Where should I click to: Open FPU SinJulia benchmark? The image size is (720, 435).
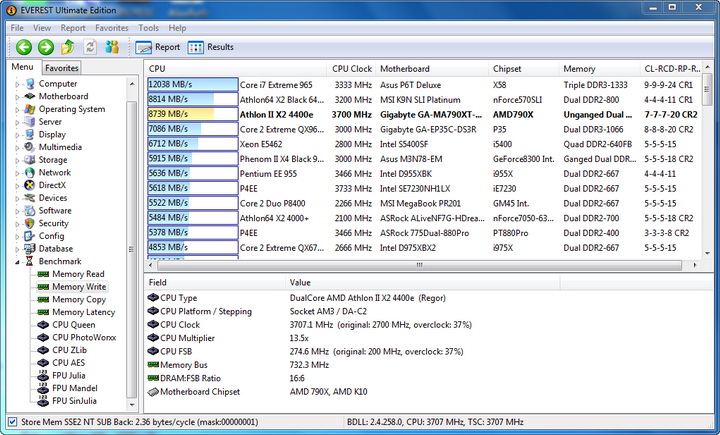pos(74,401)
